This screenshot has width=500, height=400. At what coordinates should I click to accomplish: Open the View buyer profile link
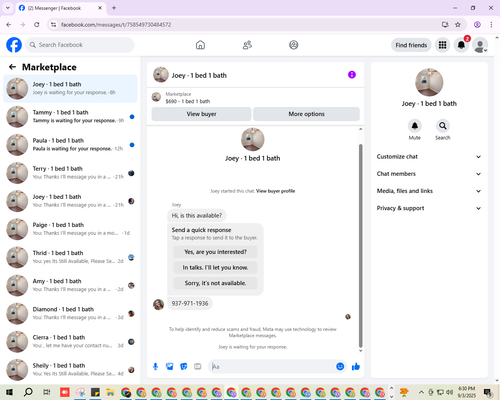tap(275, 191)
